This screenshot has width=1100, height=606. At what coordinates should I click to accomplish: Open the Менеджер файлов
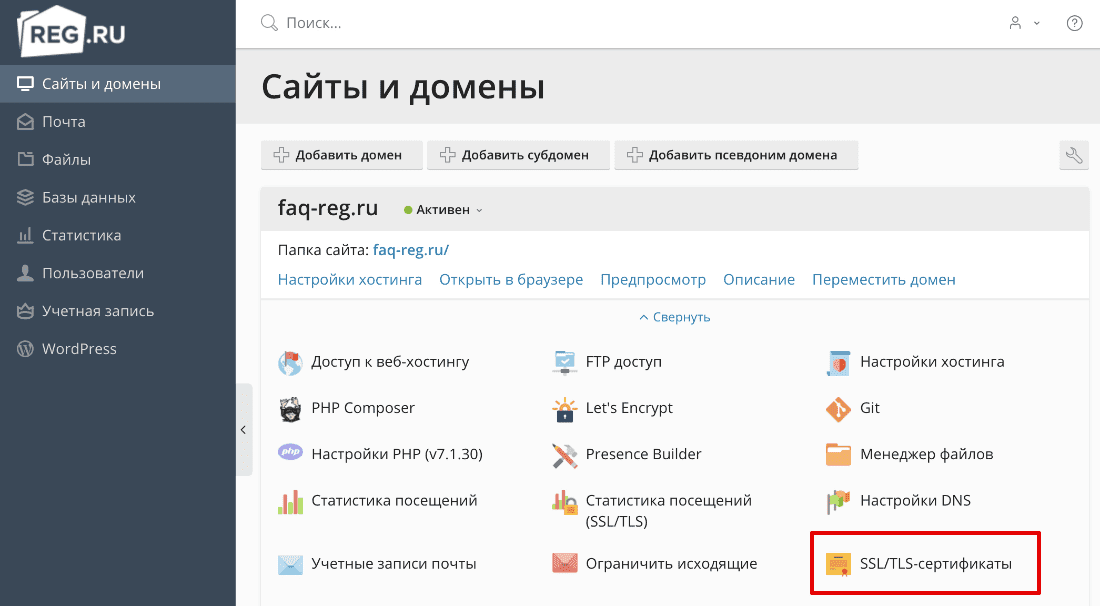(925, 454)
